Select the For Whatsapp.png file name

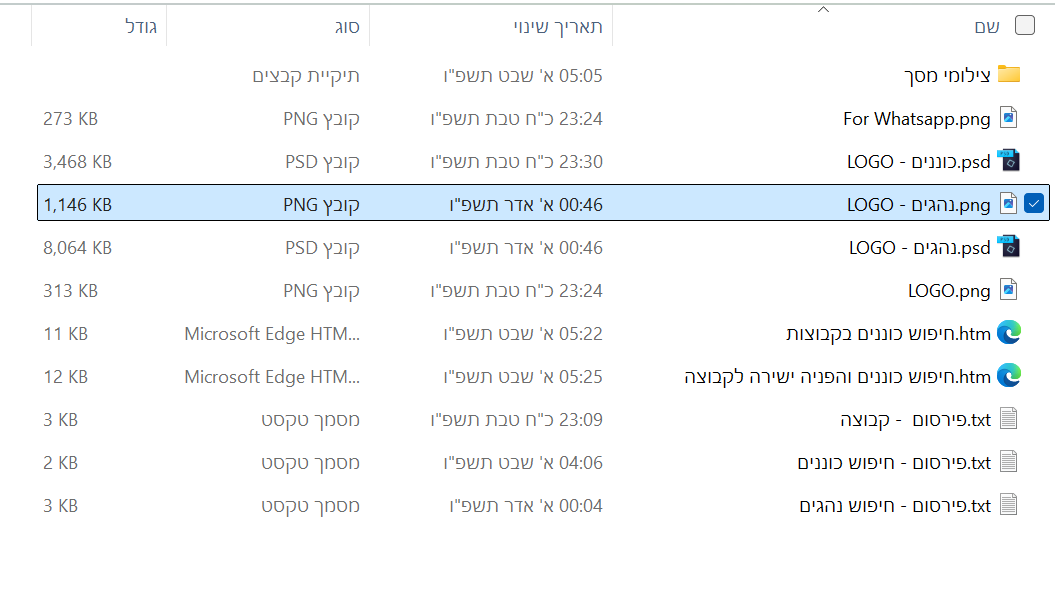[915, 117]
